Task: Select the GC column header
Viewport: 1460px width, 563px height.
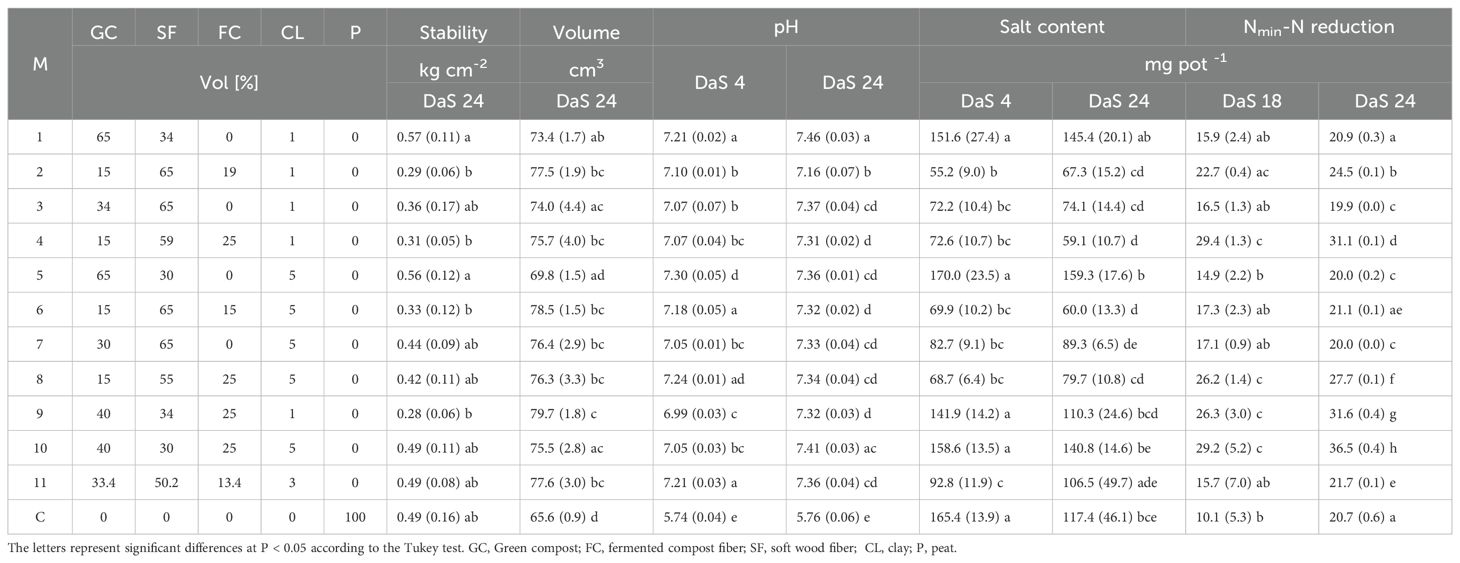Action: 104,32
